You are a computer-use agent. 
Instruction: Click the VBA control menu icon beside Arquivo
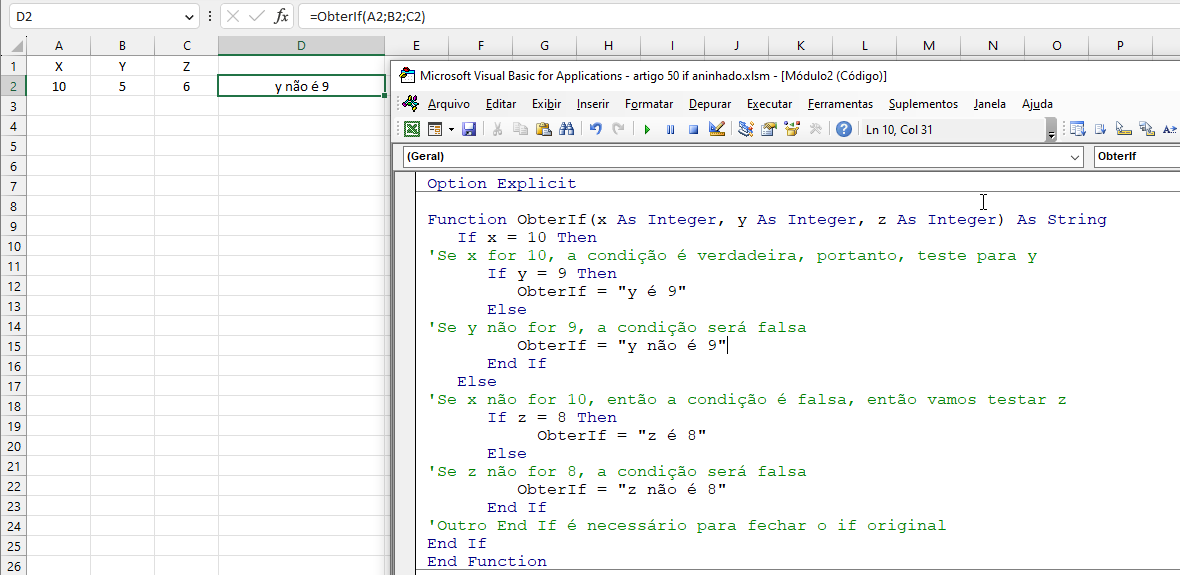[x=410, y=104]
